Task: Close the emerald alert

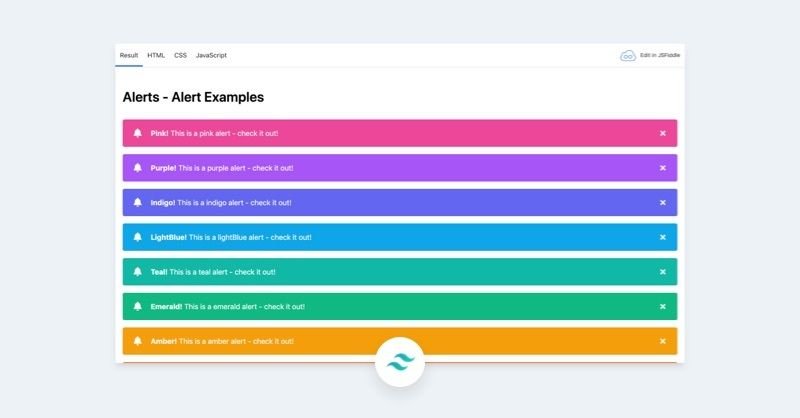Action: click(x=663, y=306)
